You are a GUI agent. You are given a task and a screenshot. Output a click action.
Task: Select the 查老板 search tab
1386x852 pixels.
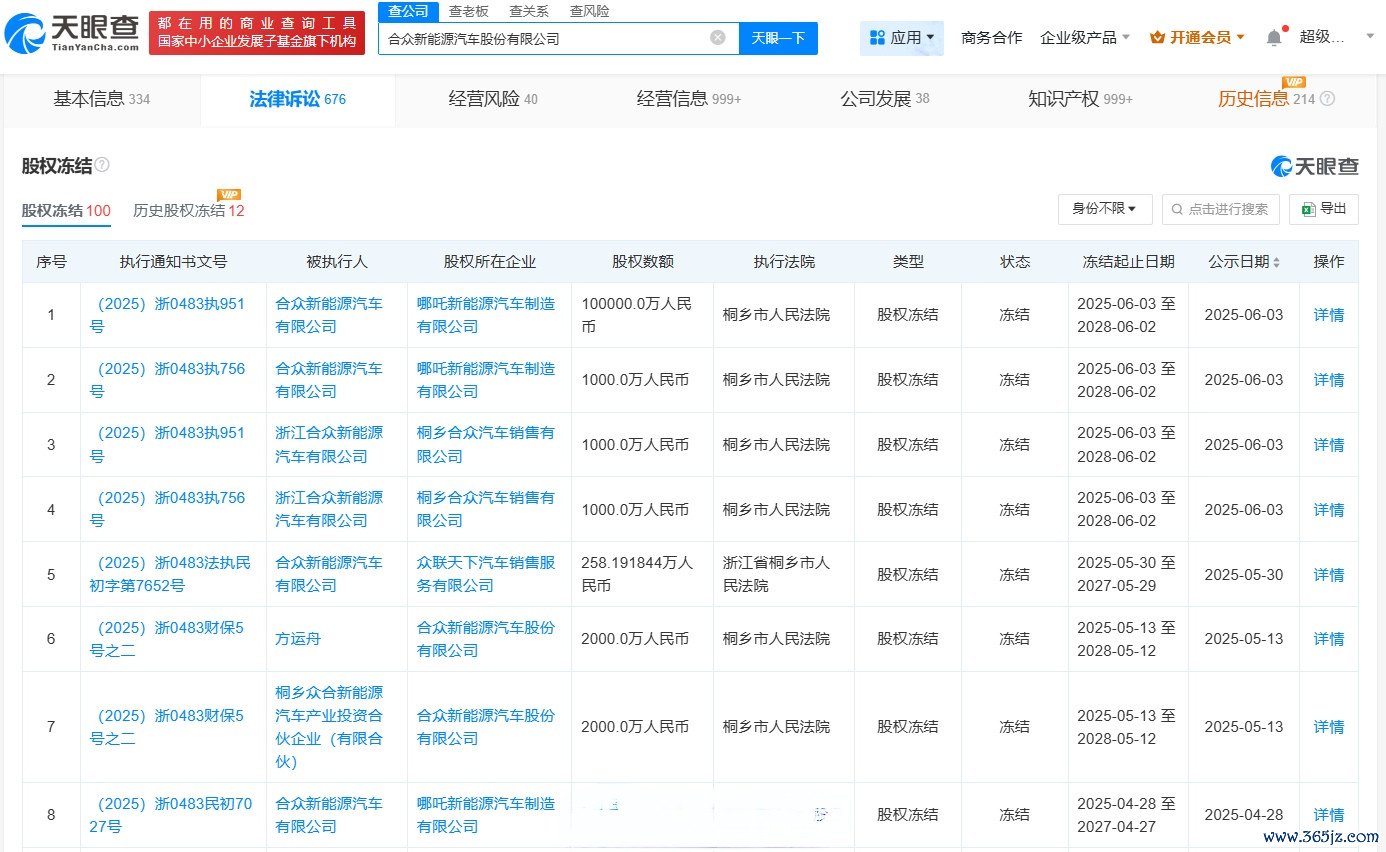(468, 11)
